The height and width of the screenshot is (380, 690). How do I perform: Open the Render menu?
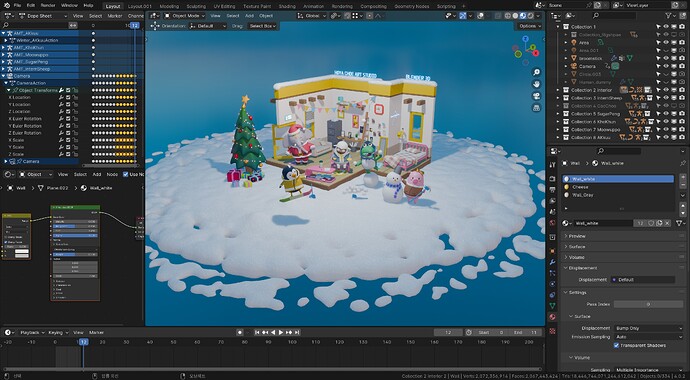coord(48,6)
